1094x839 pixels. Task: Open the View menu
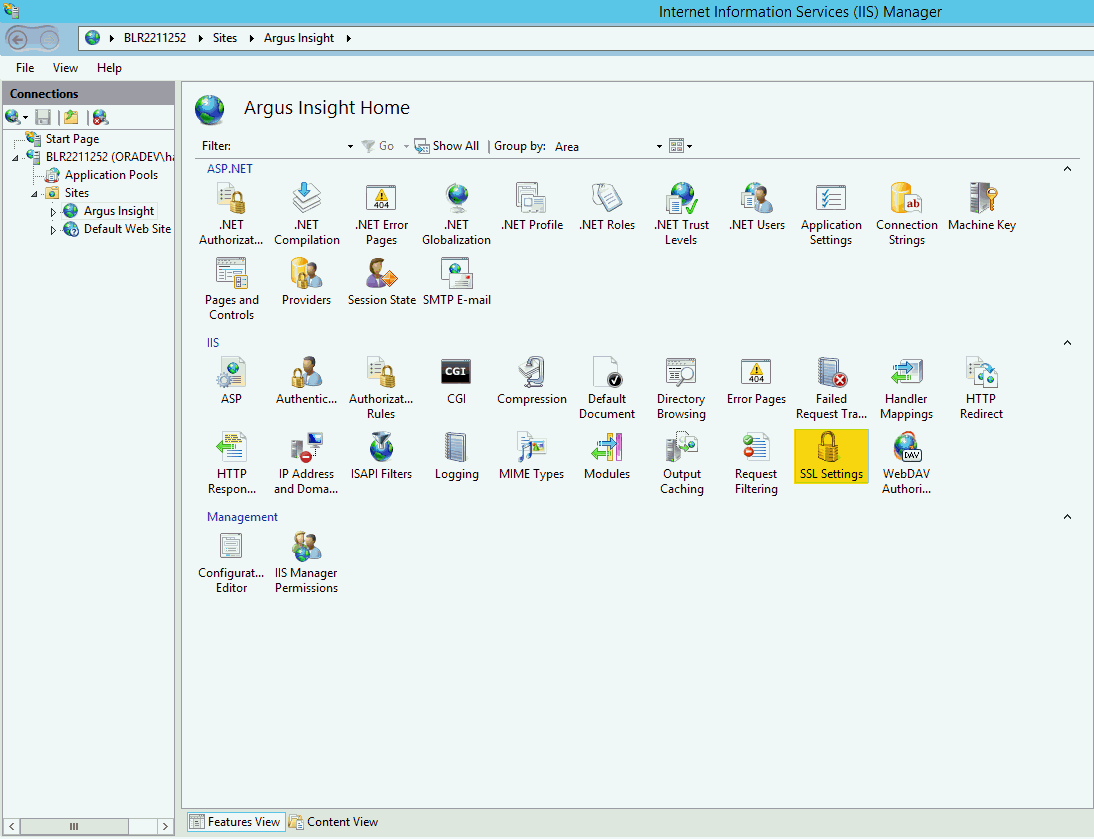pyautogui.click(x=66, y=68)
